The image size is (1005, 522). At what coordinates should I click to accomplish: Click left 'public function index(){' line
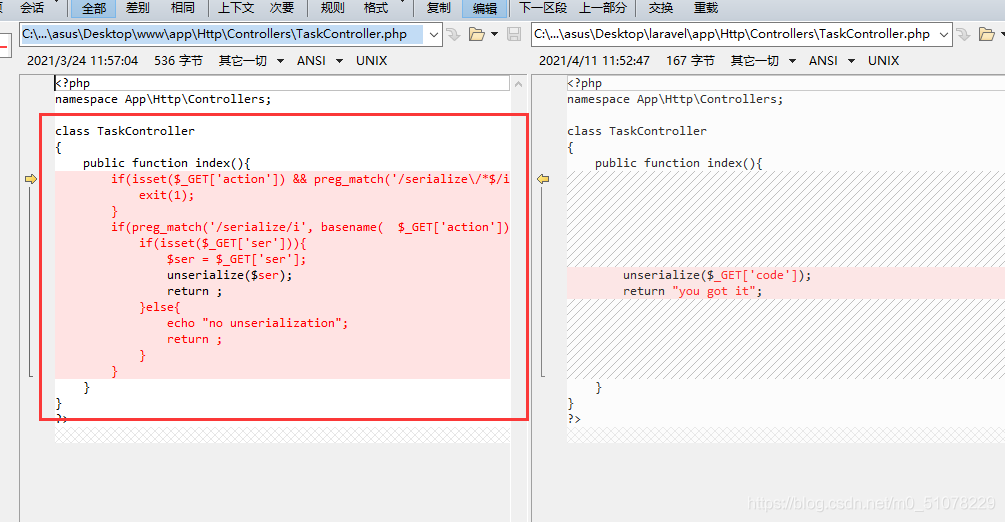pyautogui.click(x=167, y=163)
